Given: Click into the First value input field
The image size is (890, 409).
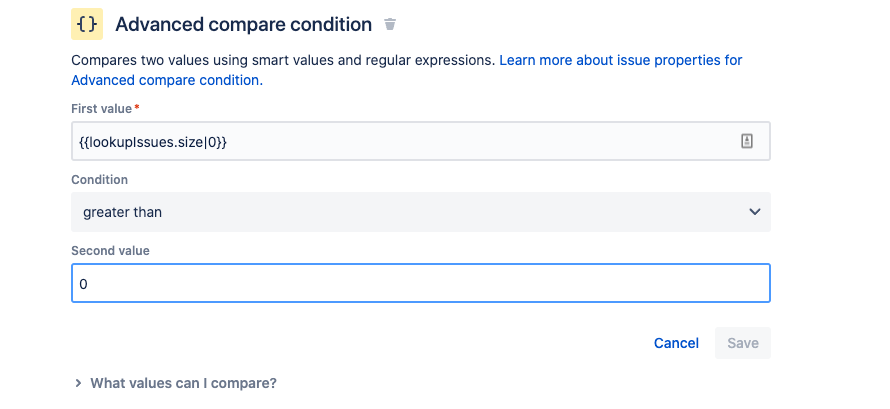Looking at the screenshot, I should click(400, 142).
